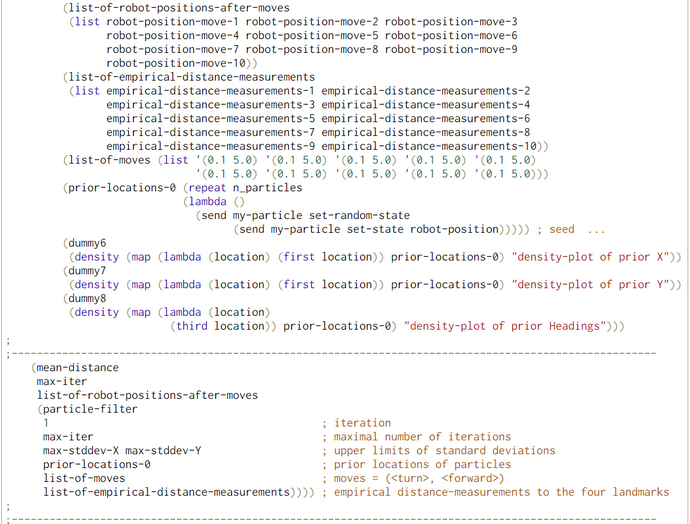Image resolution: width=690 pixels, height=524 pixels.
Task: Click 'particle-filter' function call
Action: click(x=90, y=409)
